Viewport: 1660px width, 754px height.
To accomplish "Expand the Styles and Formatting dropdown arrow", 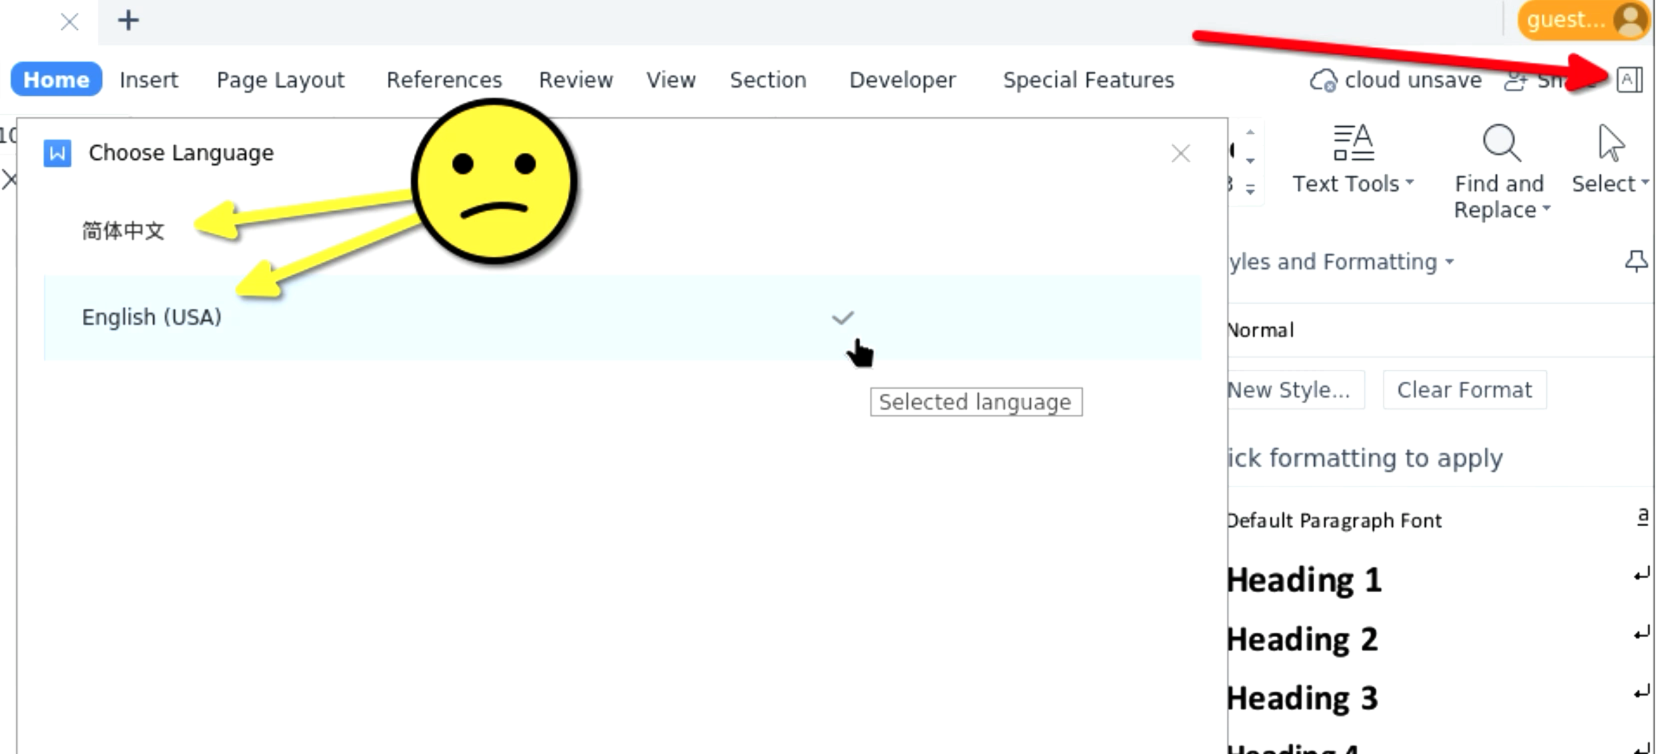I will pos(1450,262).
